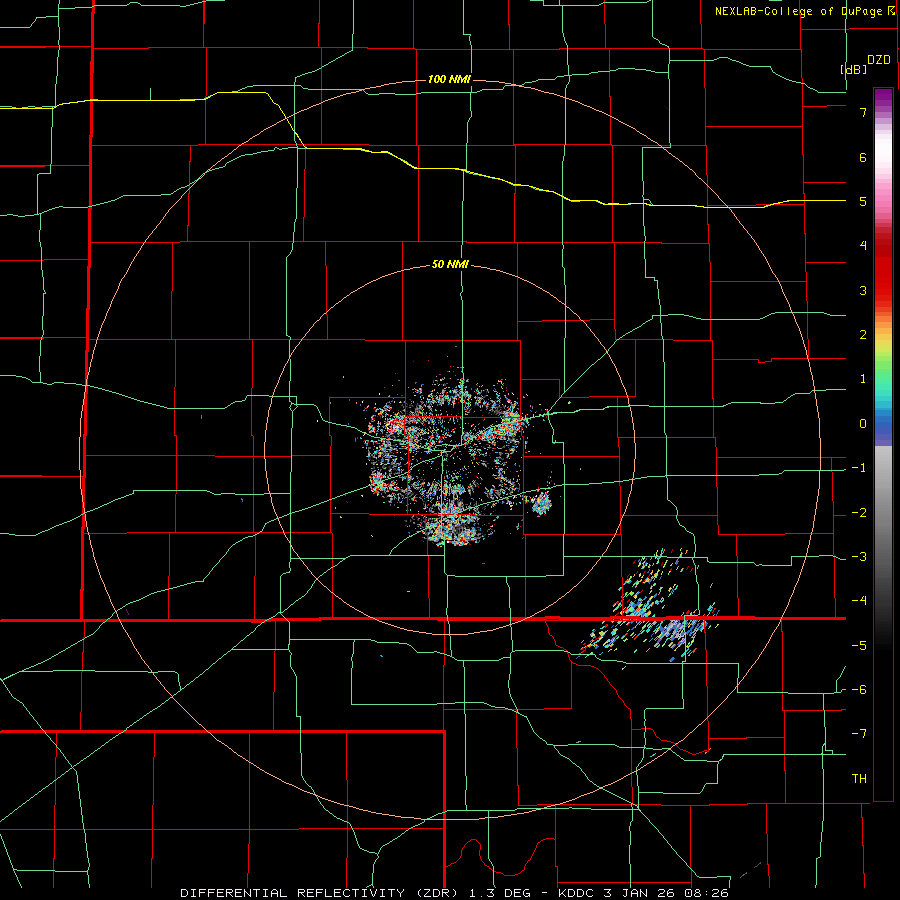
Task: Click the 50 NMI range ring label
Action: [450, 265]
